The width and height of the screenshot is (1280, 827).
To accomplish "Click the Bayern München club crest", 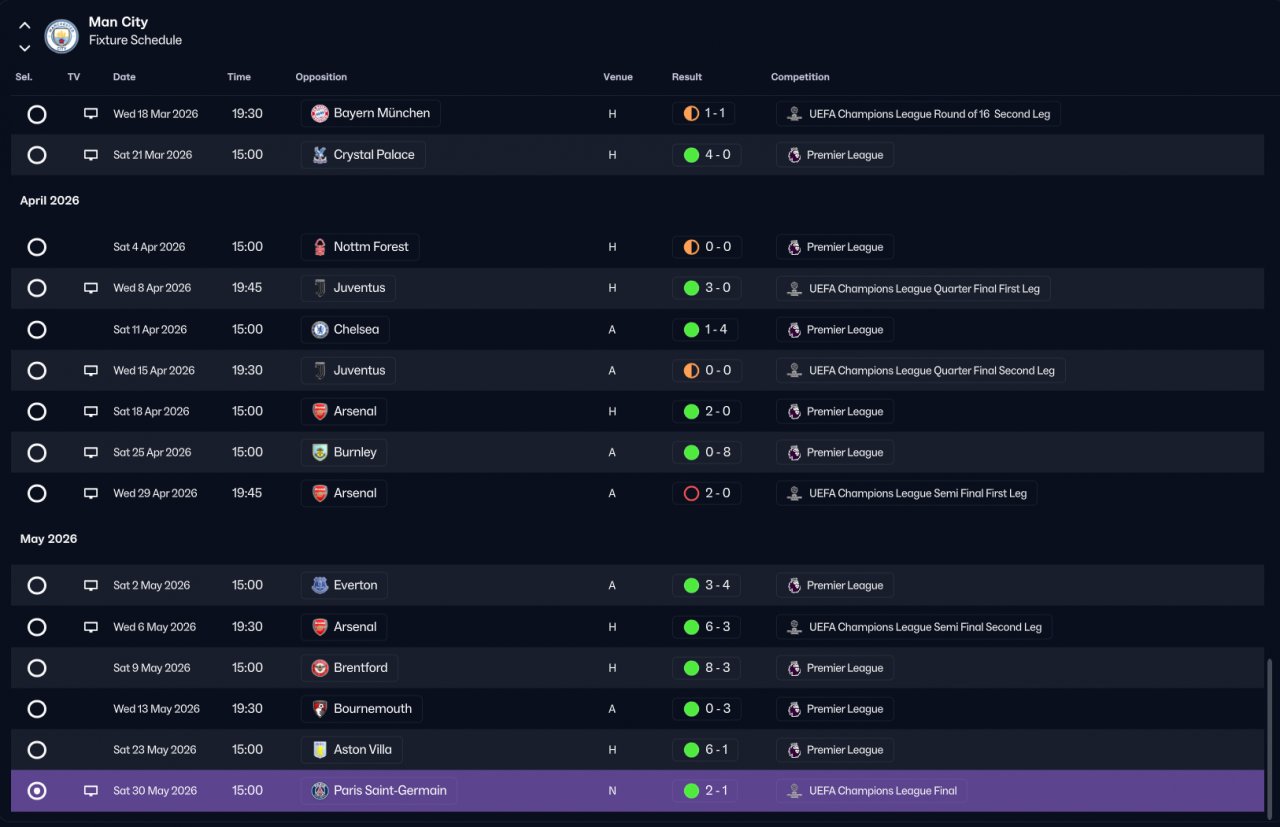I will (x=320, y=113).
